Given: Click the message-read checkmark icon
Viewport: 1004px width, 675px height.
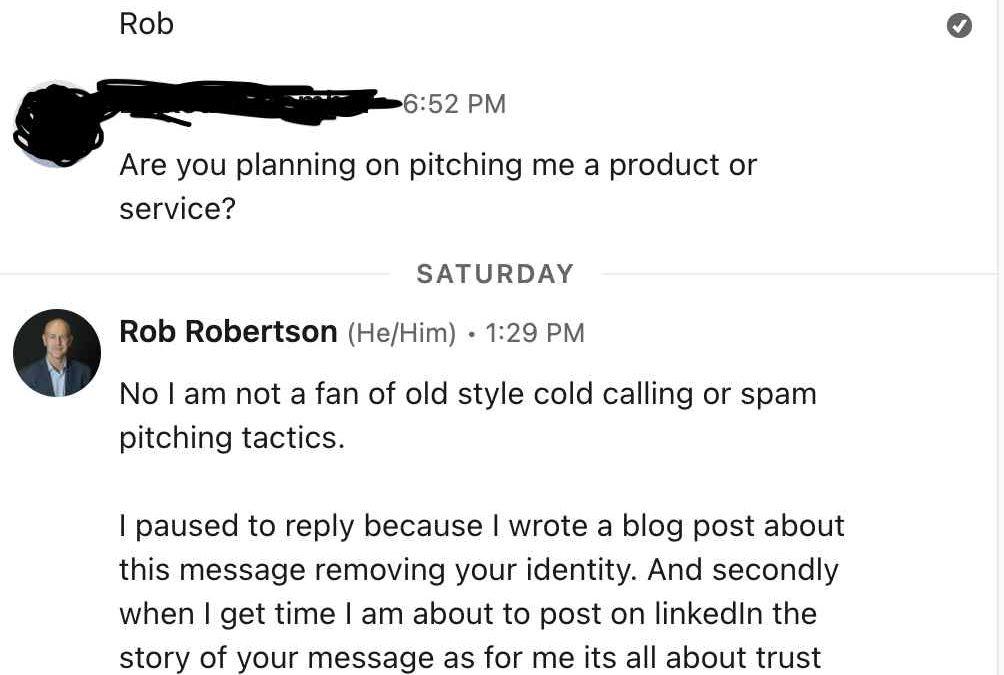Looking at the screenshot, I should coord(959,26).
